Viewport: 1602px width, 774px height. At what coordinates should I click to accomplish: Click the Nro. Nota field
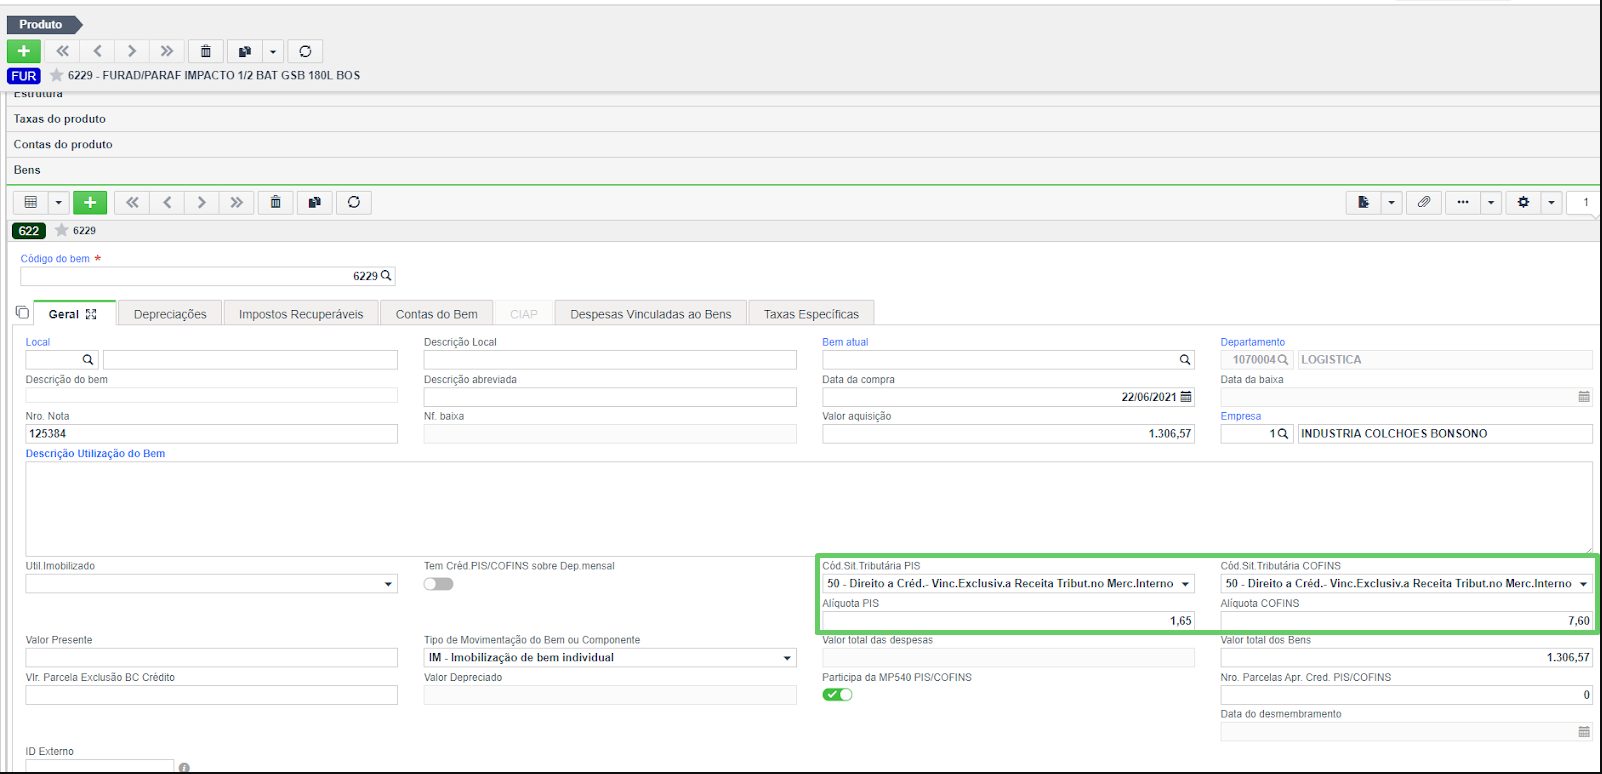click(x=212, y=434)
